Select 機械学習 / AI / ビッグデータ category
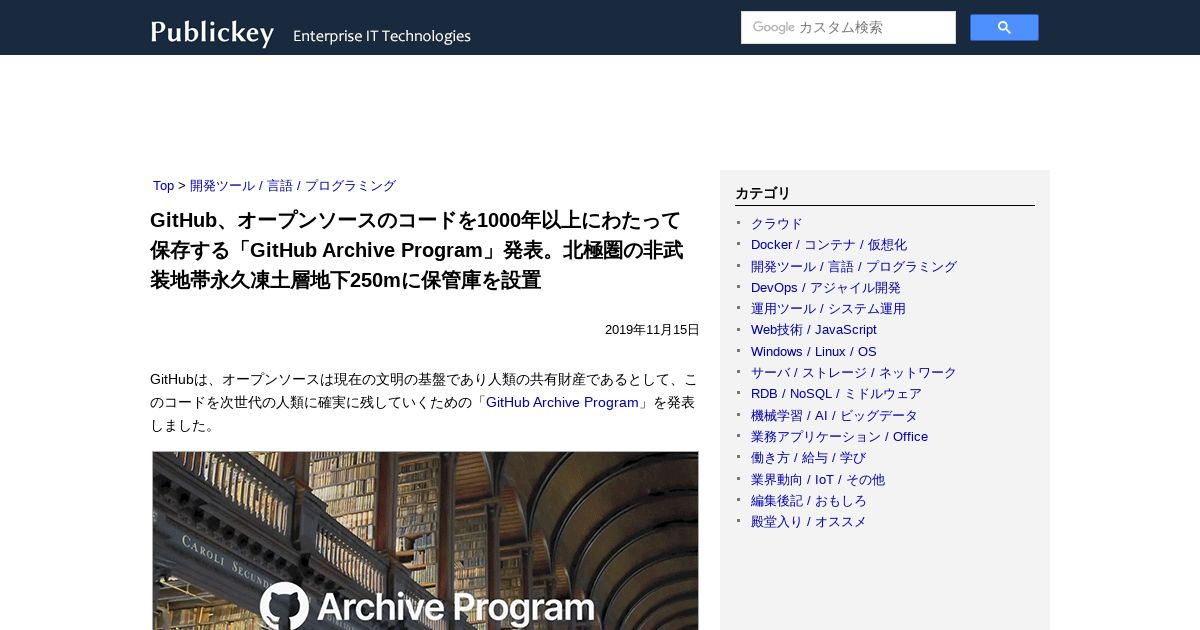 (x=834, y=415)
